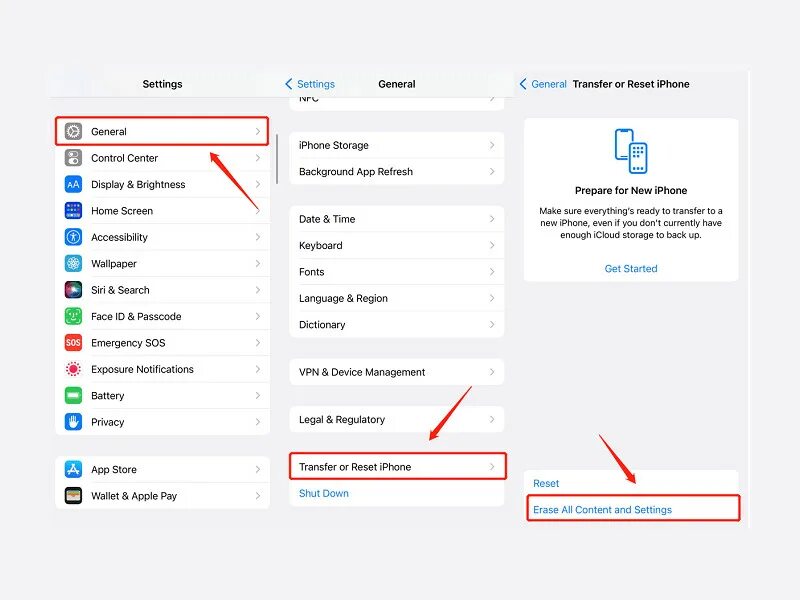Tap the Privacy hand icon

click(73, 422)
